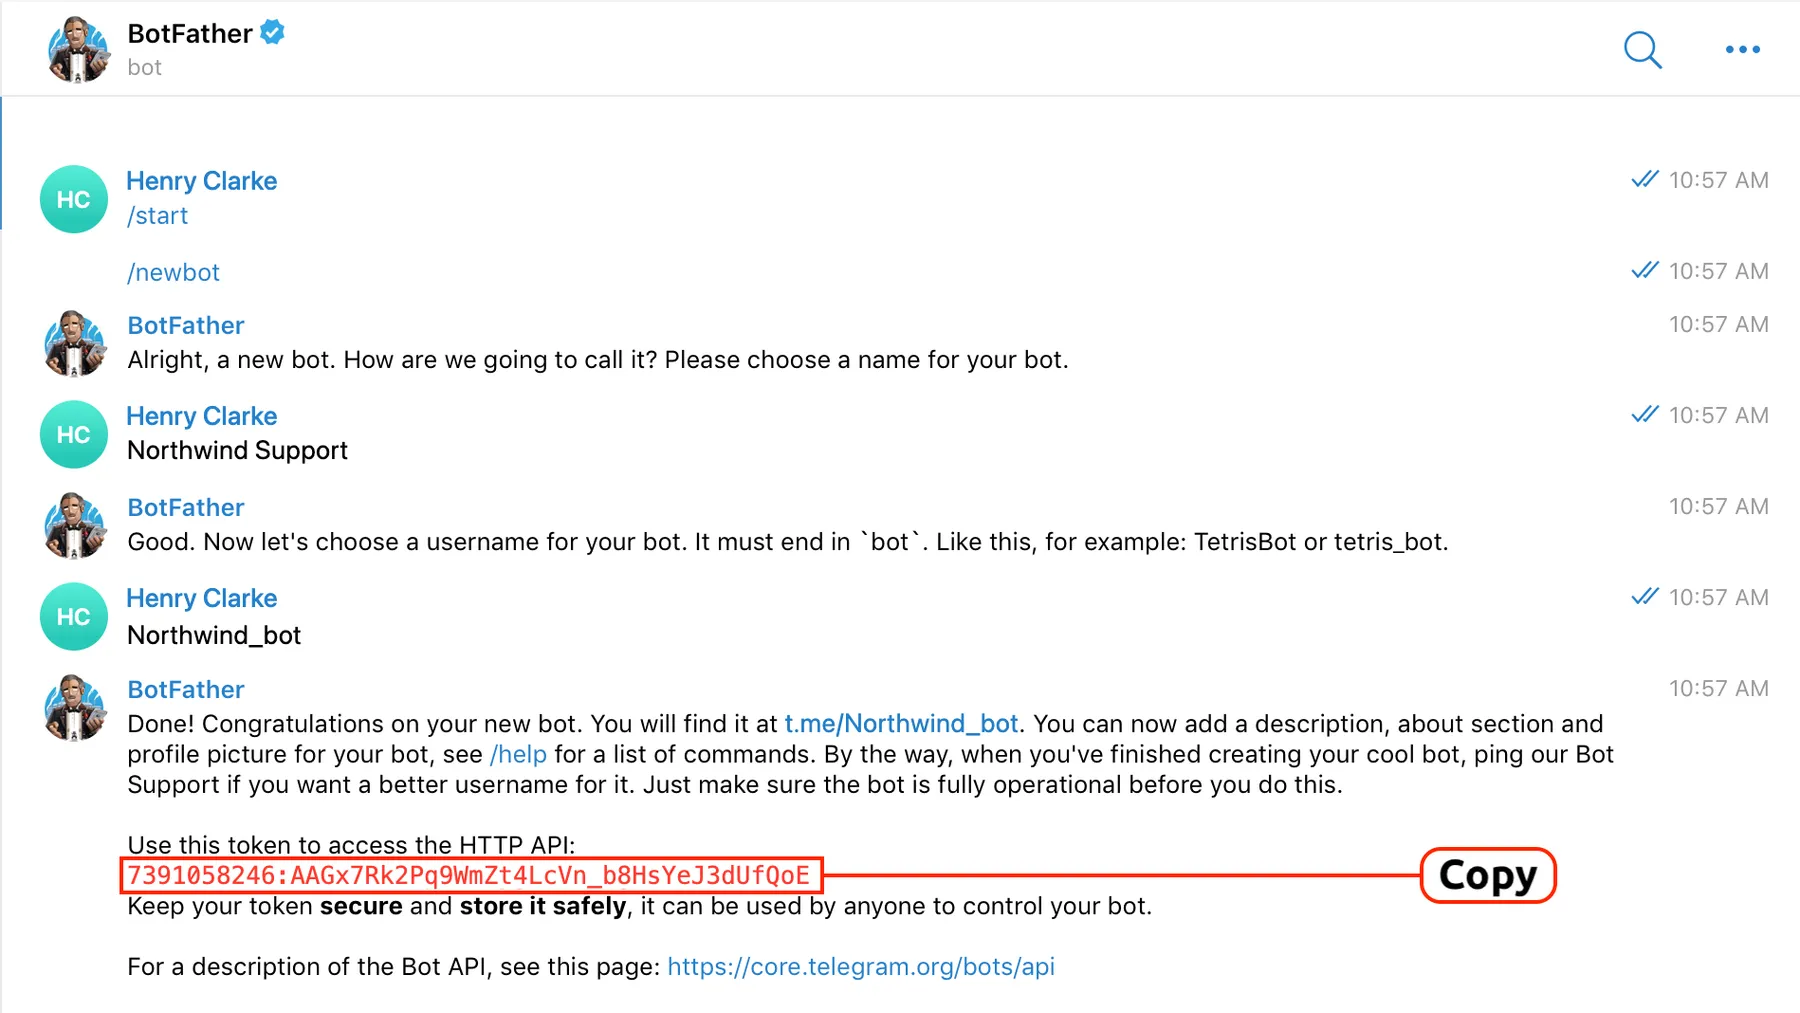This screenshot has height=1013, width=1800.
Task: Click the Copy callout label
Action: click(1488, 875)
